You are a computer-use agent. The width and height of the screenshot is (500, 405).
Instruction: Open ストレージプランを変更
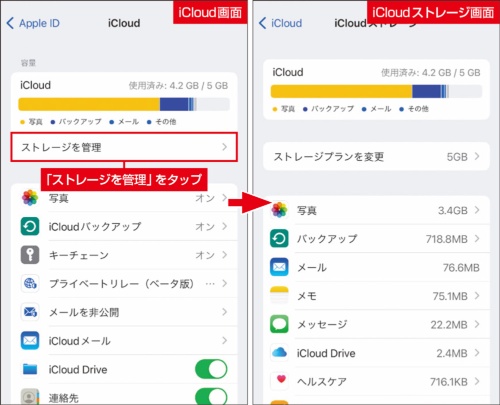[376, 156]
